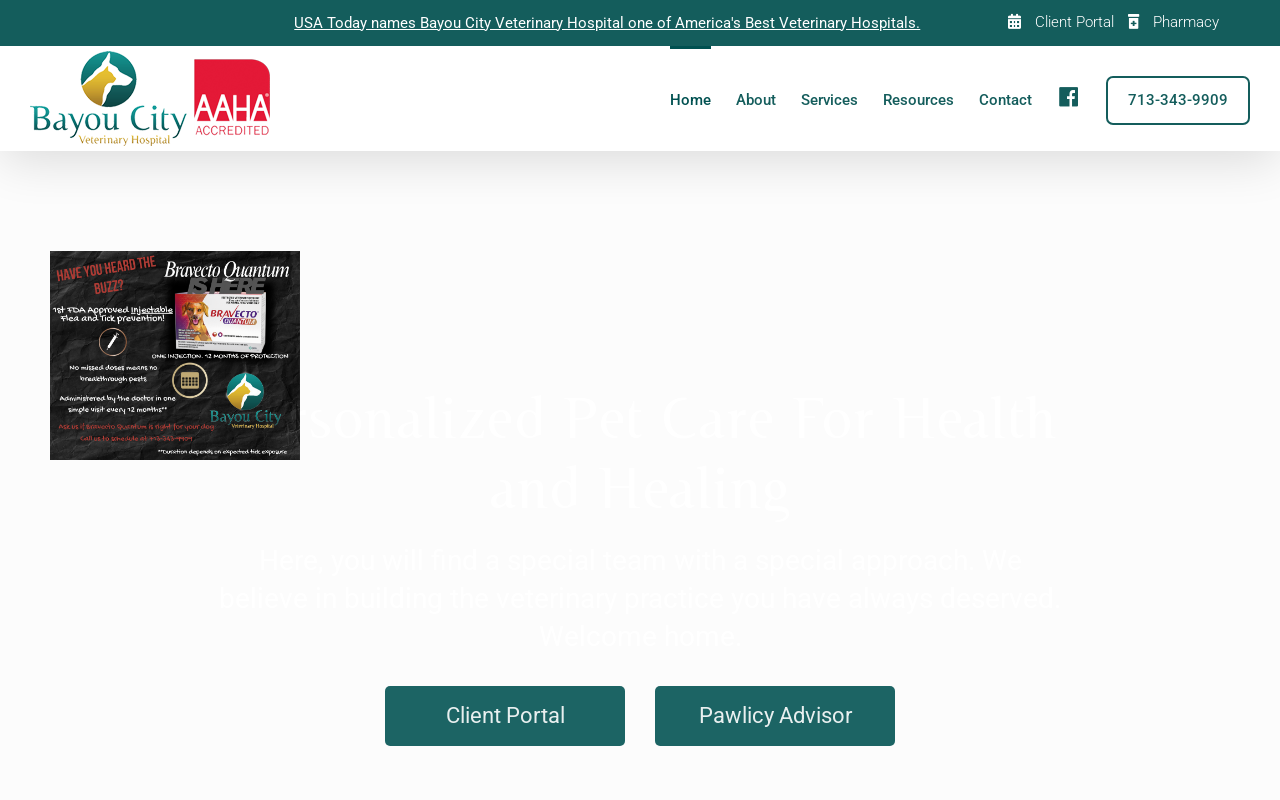The width and height of the screenshot is (1280, 800).
Task: Open the Services menu
Action: 829,100
